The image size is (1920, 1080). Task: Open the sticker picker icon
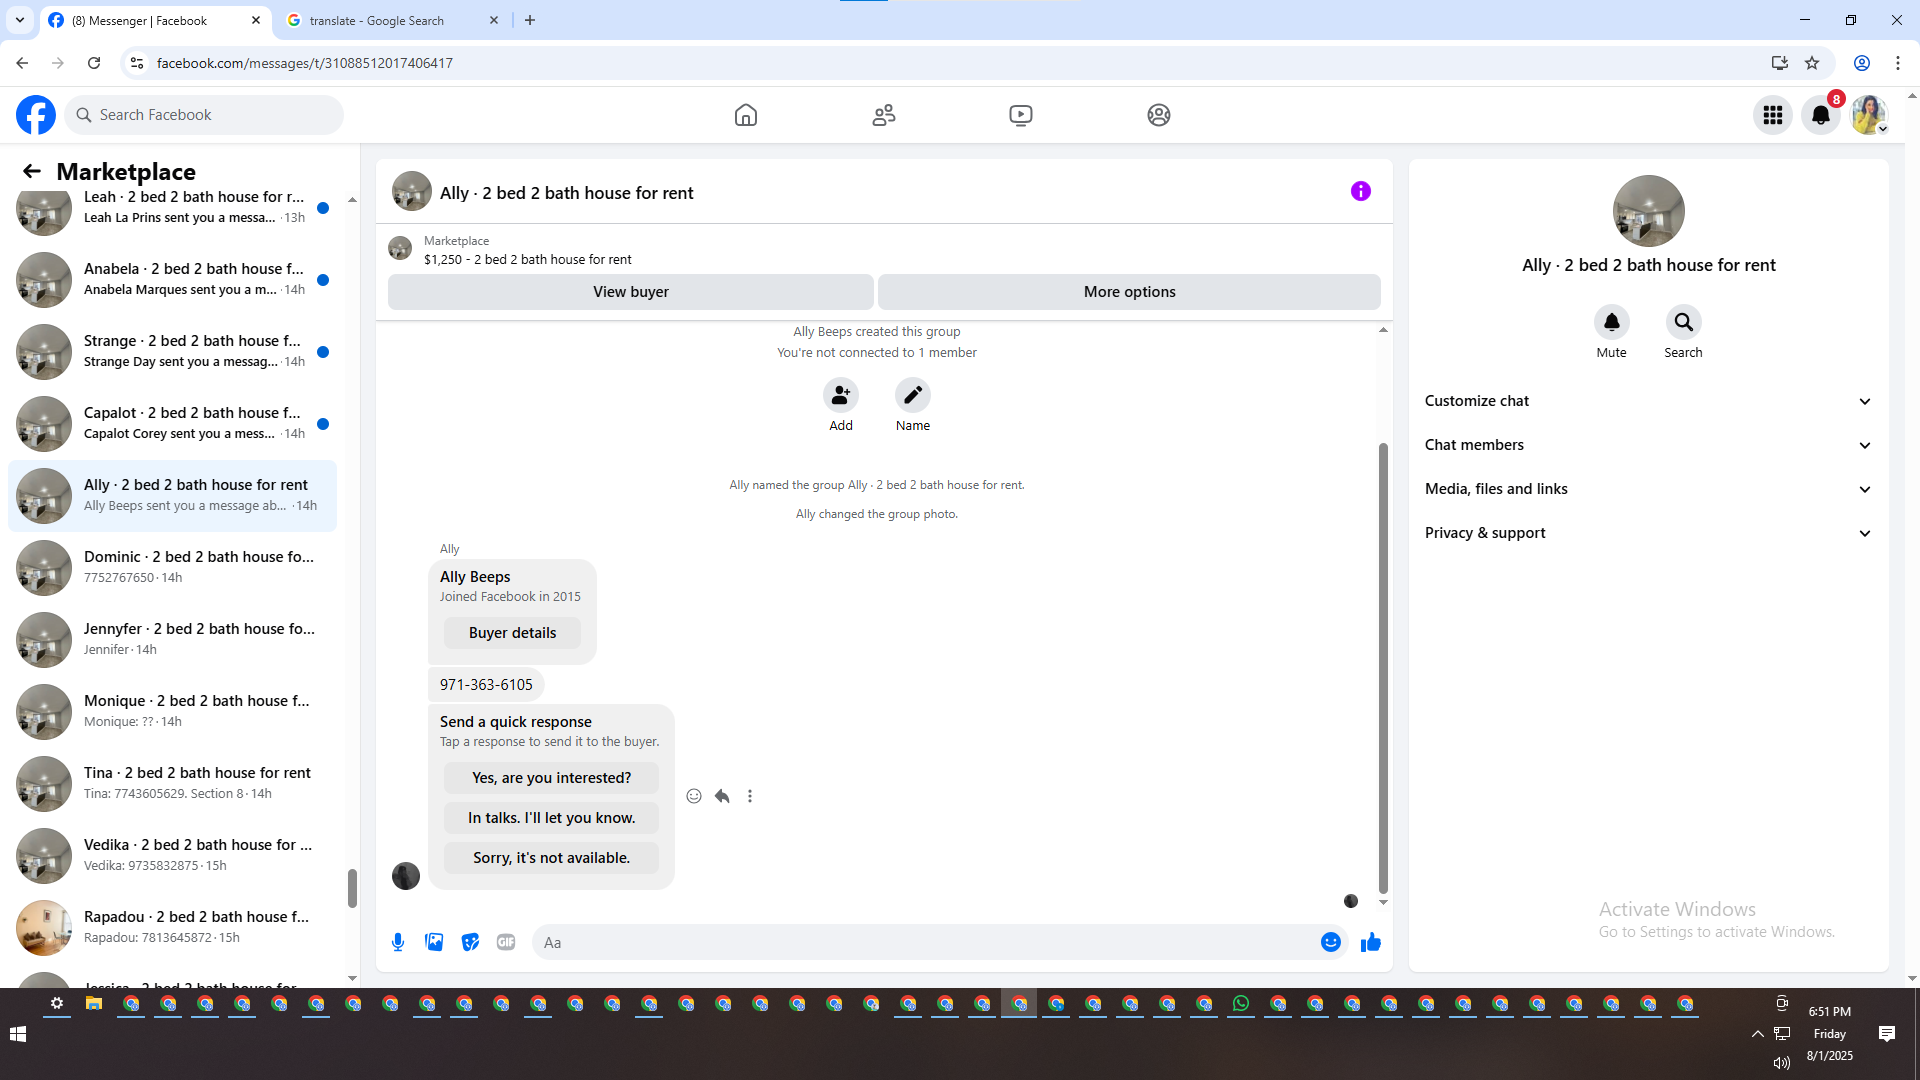[x=470, y=942]
